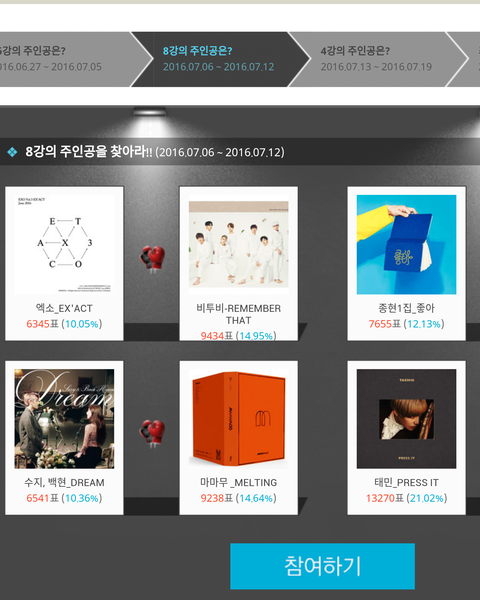Click the boxing gloves icon between Dream and Mamamoo
The height and width of the screenshot is (600, 480).
pyautogui.click(x=152, y=434)
